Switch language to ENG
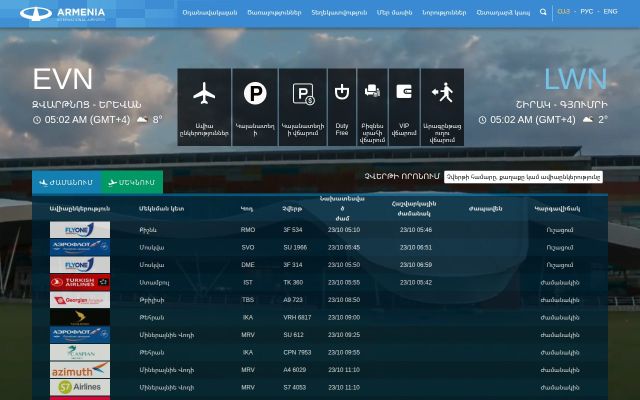This screenshot has width=640, height=400. (610, 11)
